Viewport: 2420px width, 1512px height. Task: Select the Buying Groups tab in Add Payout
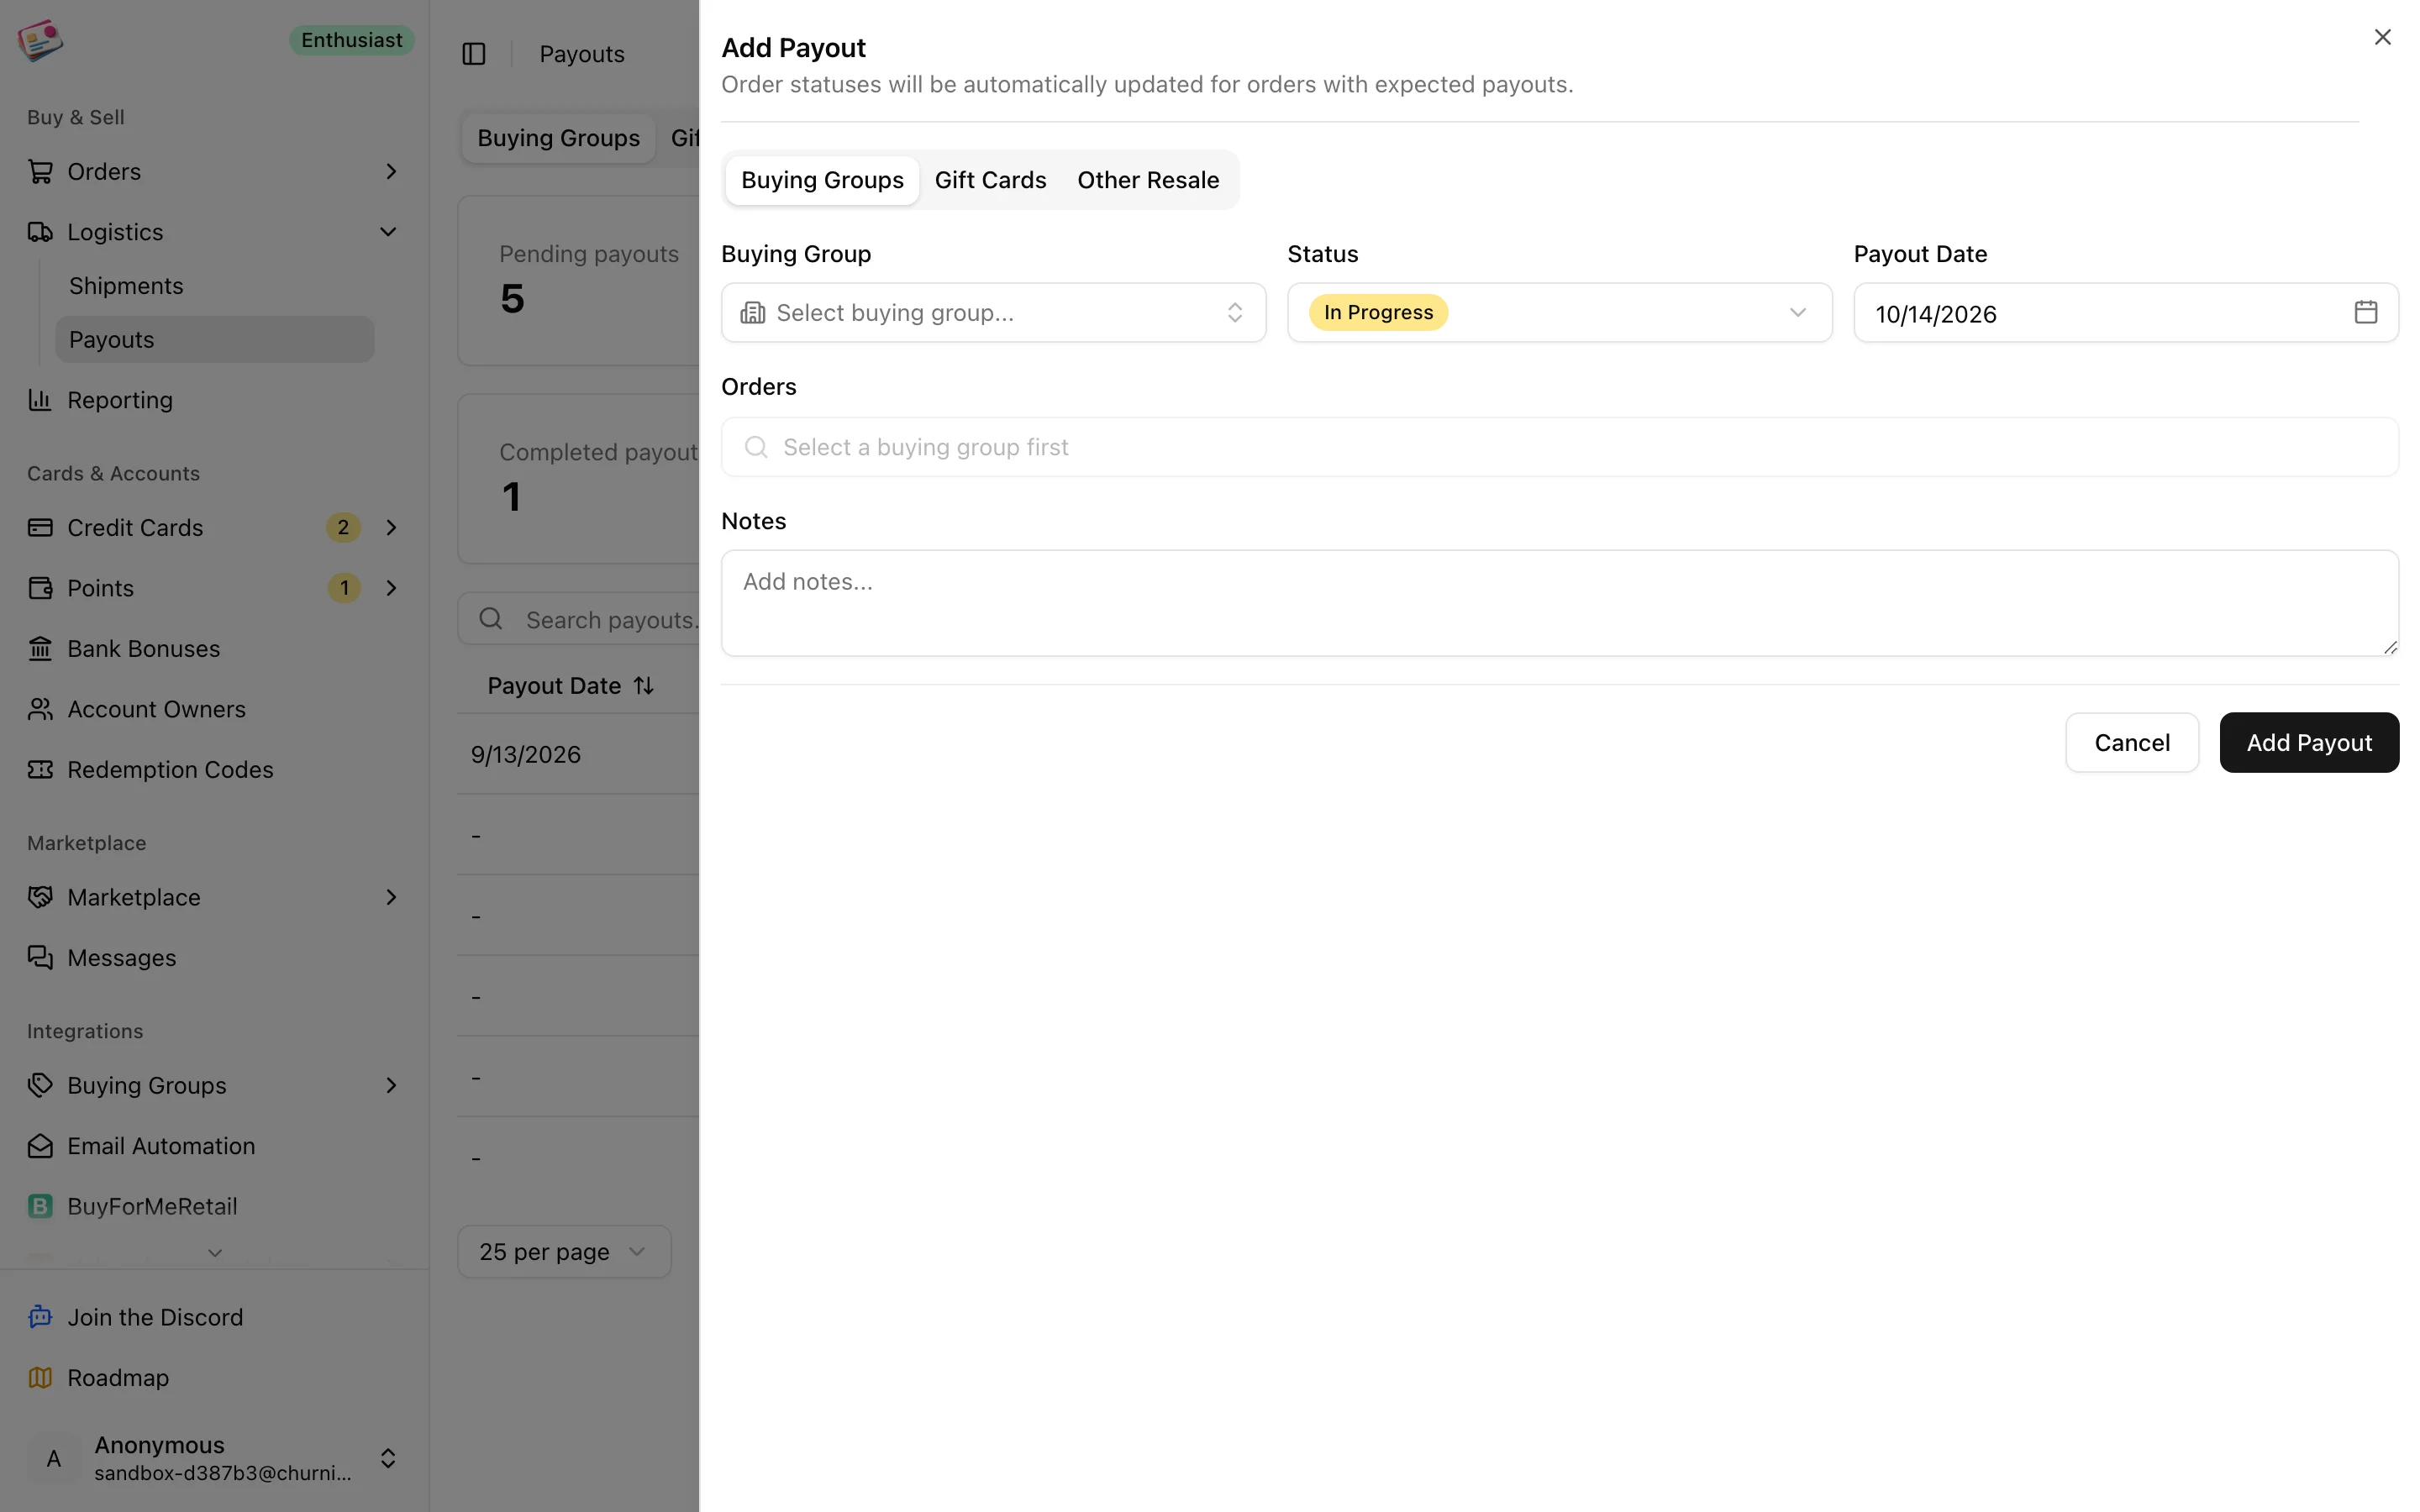[822, 180]
